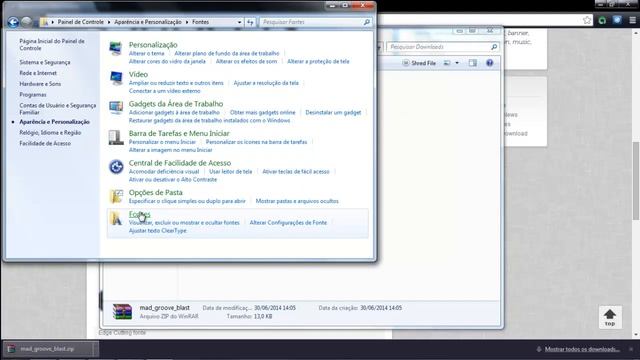Select Programas in the sidebar
This screenshot has height=360, width=640.
[33, 95]
